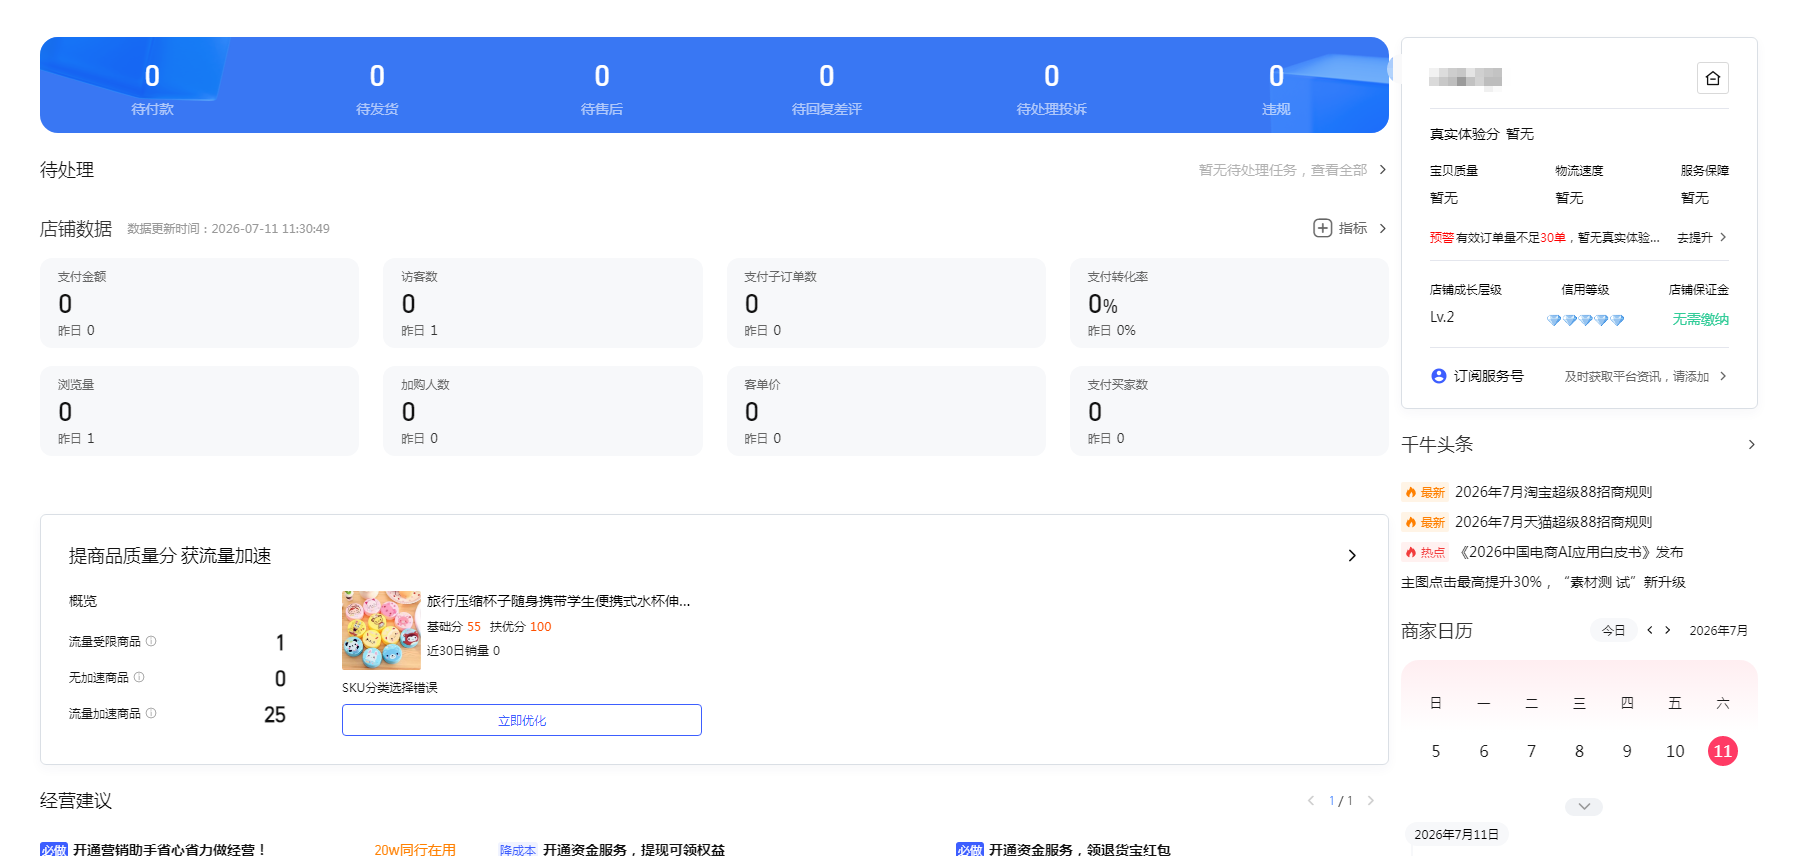Open 订阅服务号 row arrow
1797x856 pixels.
click(1723, 376)
